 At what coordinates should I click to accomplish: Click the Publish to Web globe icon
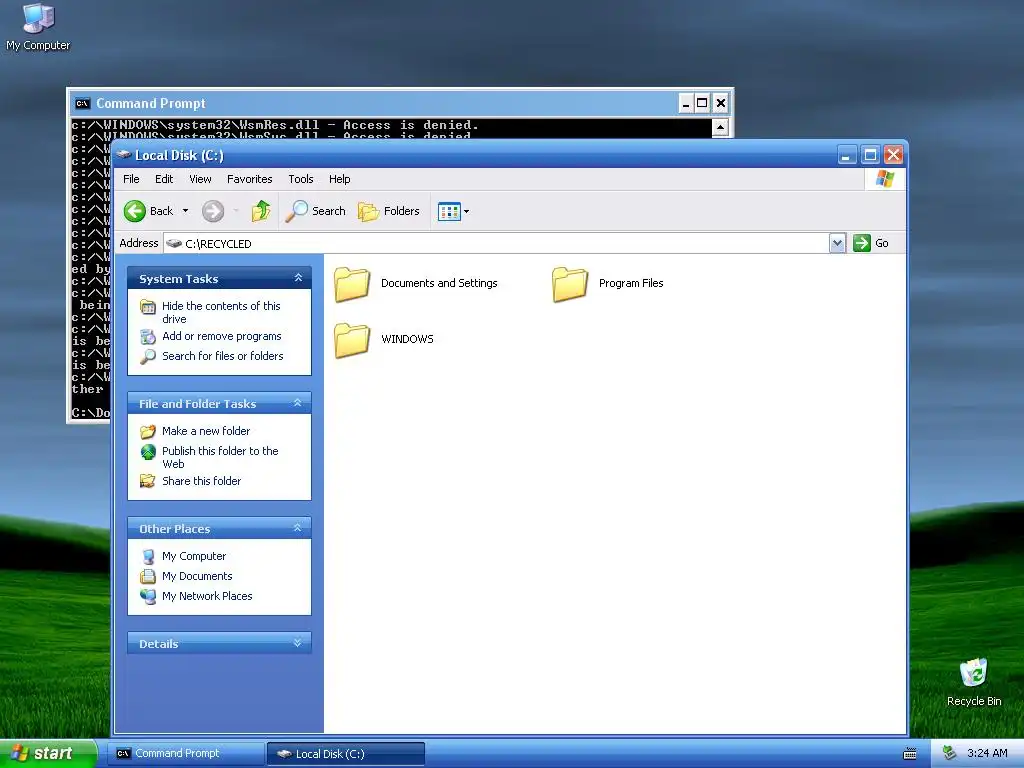[x=148, y=451]
